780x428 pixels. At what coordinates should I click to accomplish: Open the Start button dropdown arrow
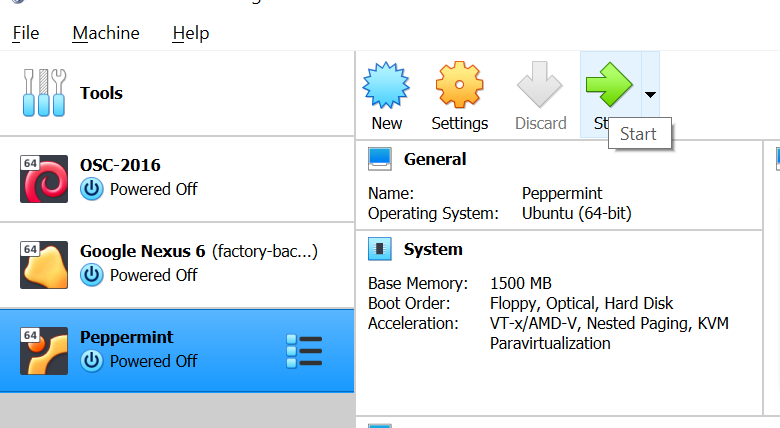[x=650, y=95]
